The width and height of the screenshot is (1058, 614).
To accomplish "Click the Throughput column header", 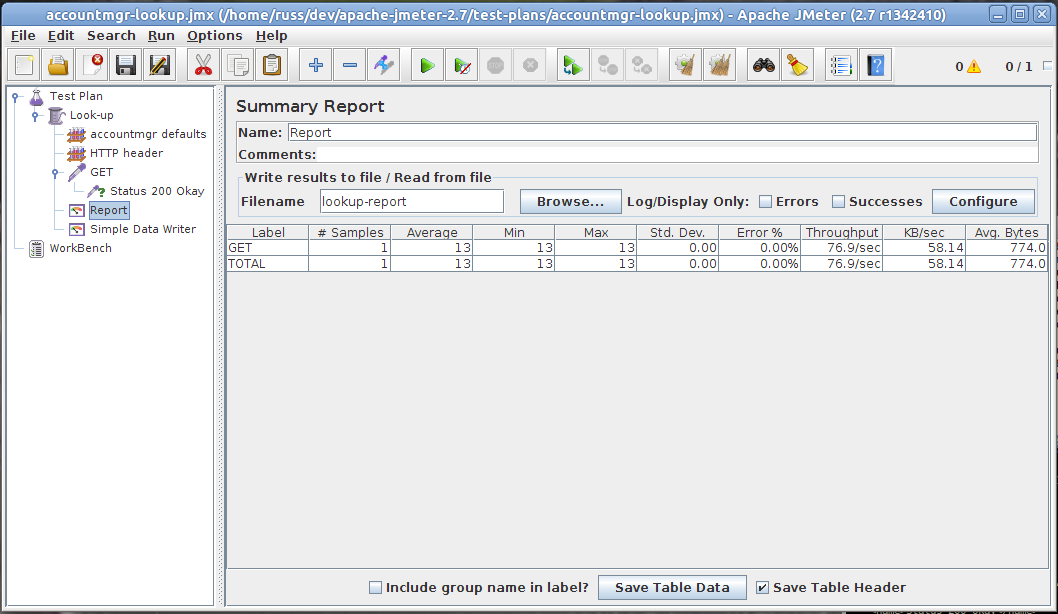I will [842, 232].
